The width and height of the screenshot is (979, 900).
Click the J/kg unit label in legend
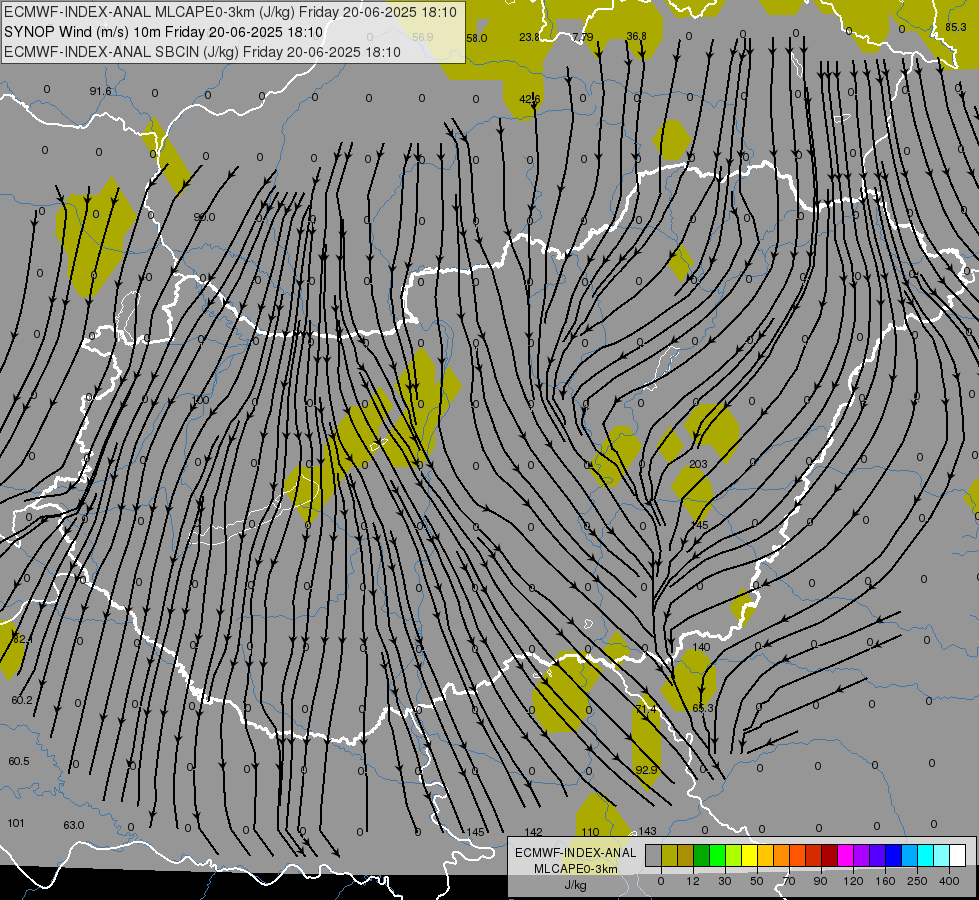[x=576, y=885]
